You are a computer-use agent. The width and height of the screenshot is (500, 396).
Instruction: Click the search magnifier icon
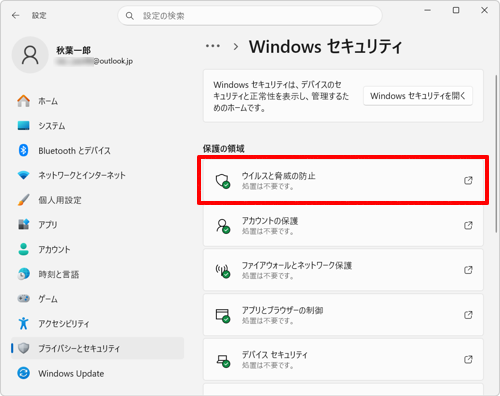130,16
